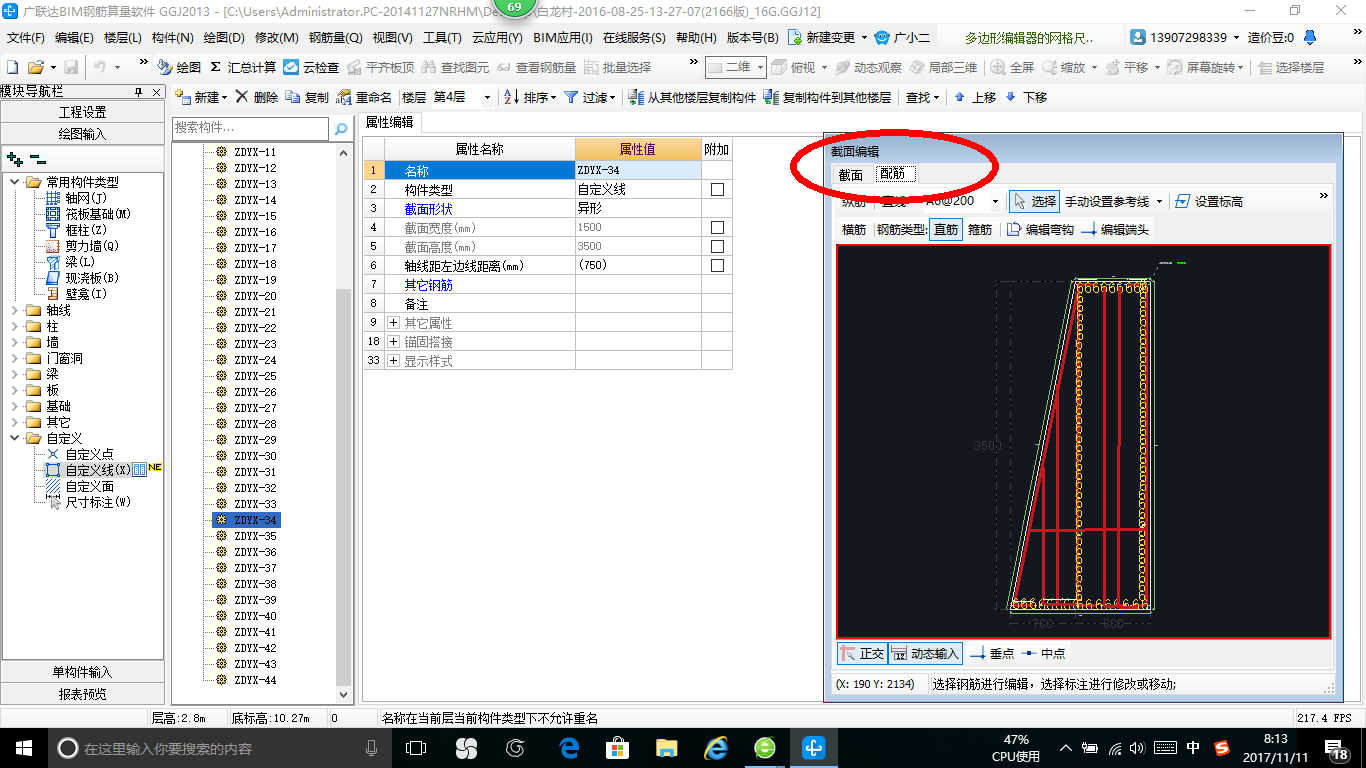Open 钢筋量(Q) menu
Screen dimensions: 1366x768
[x=335, y=38]
